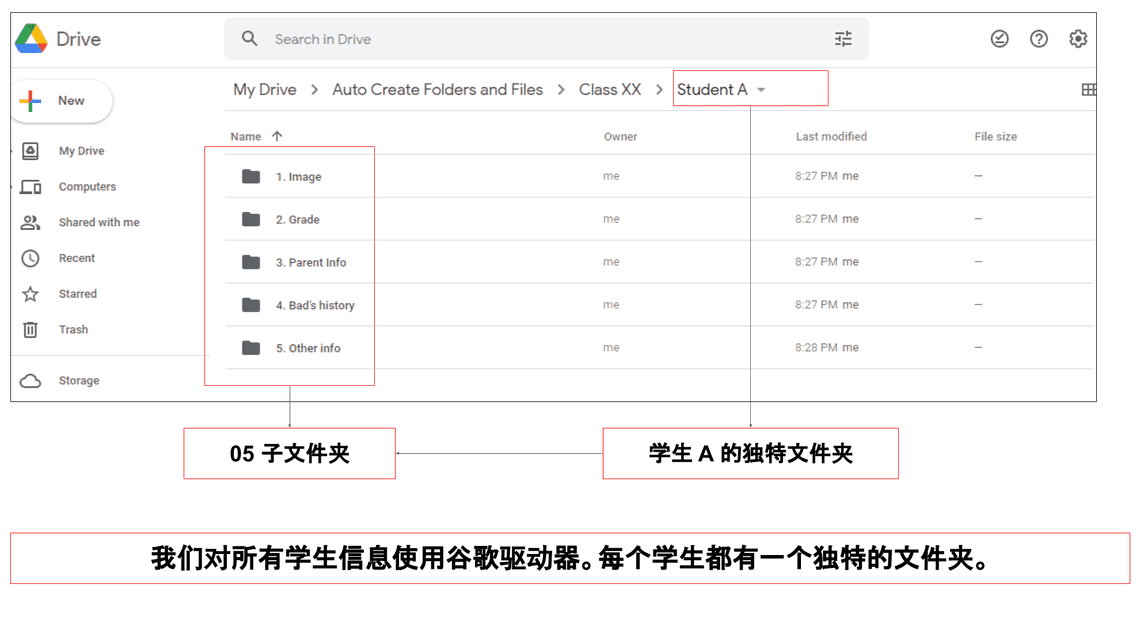The width and height of the screenshot is (1140, 622).
Task: Open the settings gear icon
Action: point(1077,39)
